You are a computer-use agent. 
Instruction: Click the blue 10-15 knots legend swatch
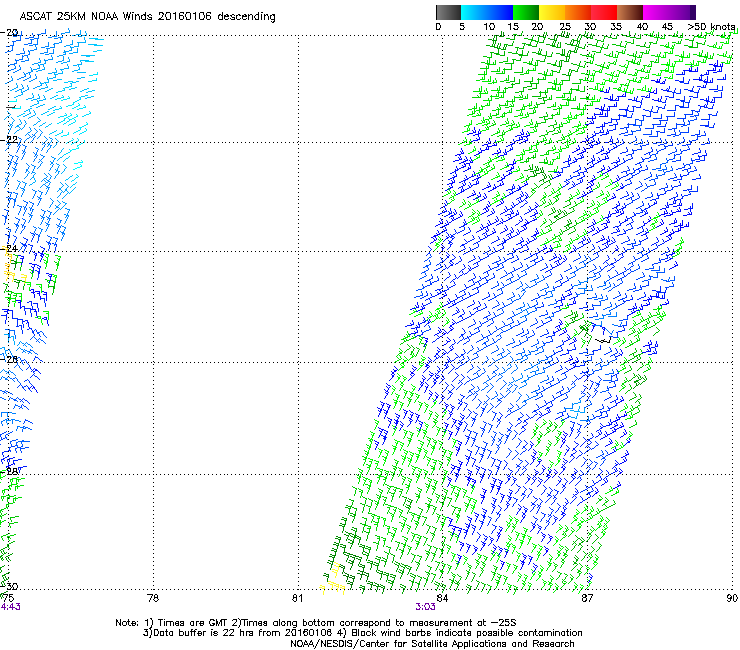500,12
